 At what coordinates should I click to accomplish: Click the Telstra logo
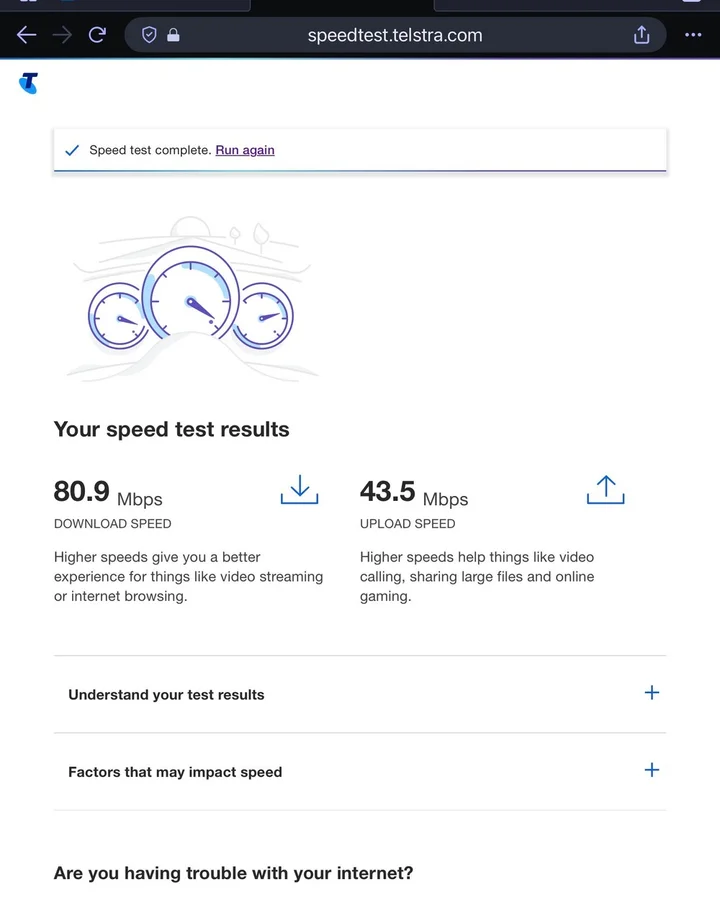pyautogui.click(x=28, y=83)
